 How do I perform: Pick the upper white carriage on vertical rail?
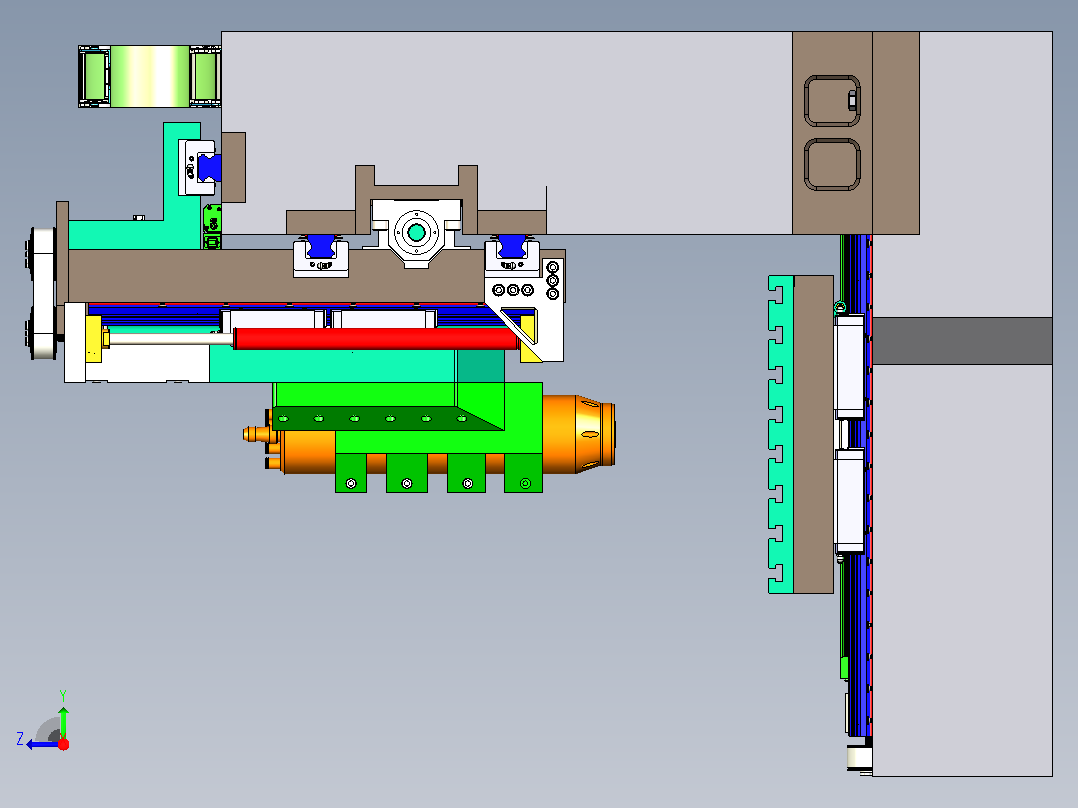tap(849, 367)
